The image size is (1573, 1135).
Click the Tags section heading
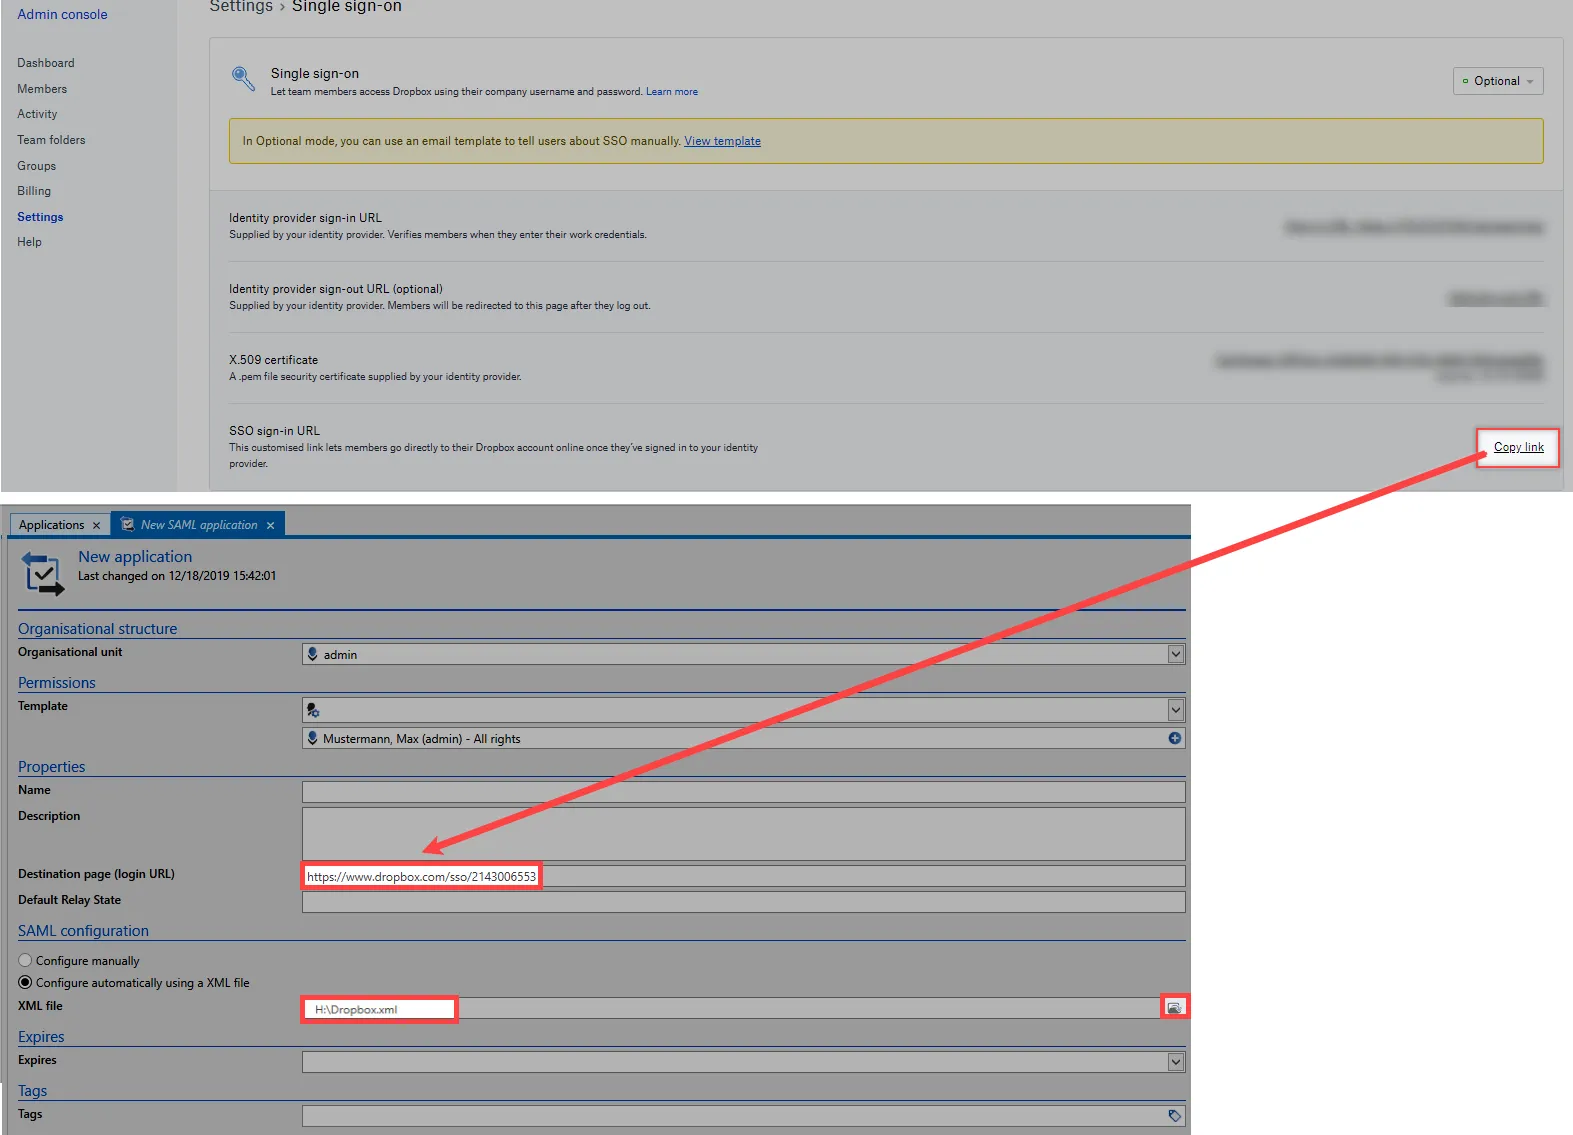[x=32, y=1091]
